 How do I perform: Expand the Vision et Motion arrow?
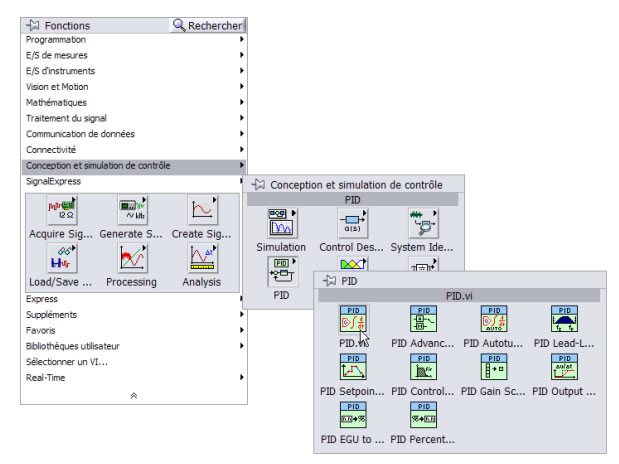tap(242, 86)
